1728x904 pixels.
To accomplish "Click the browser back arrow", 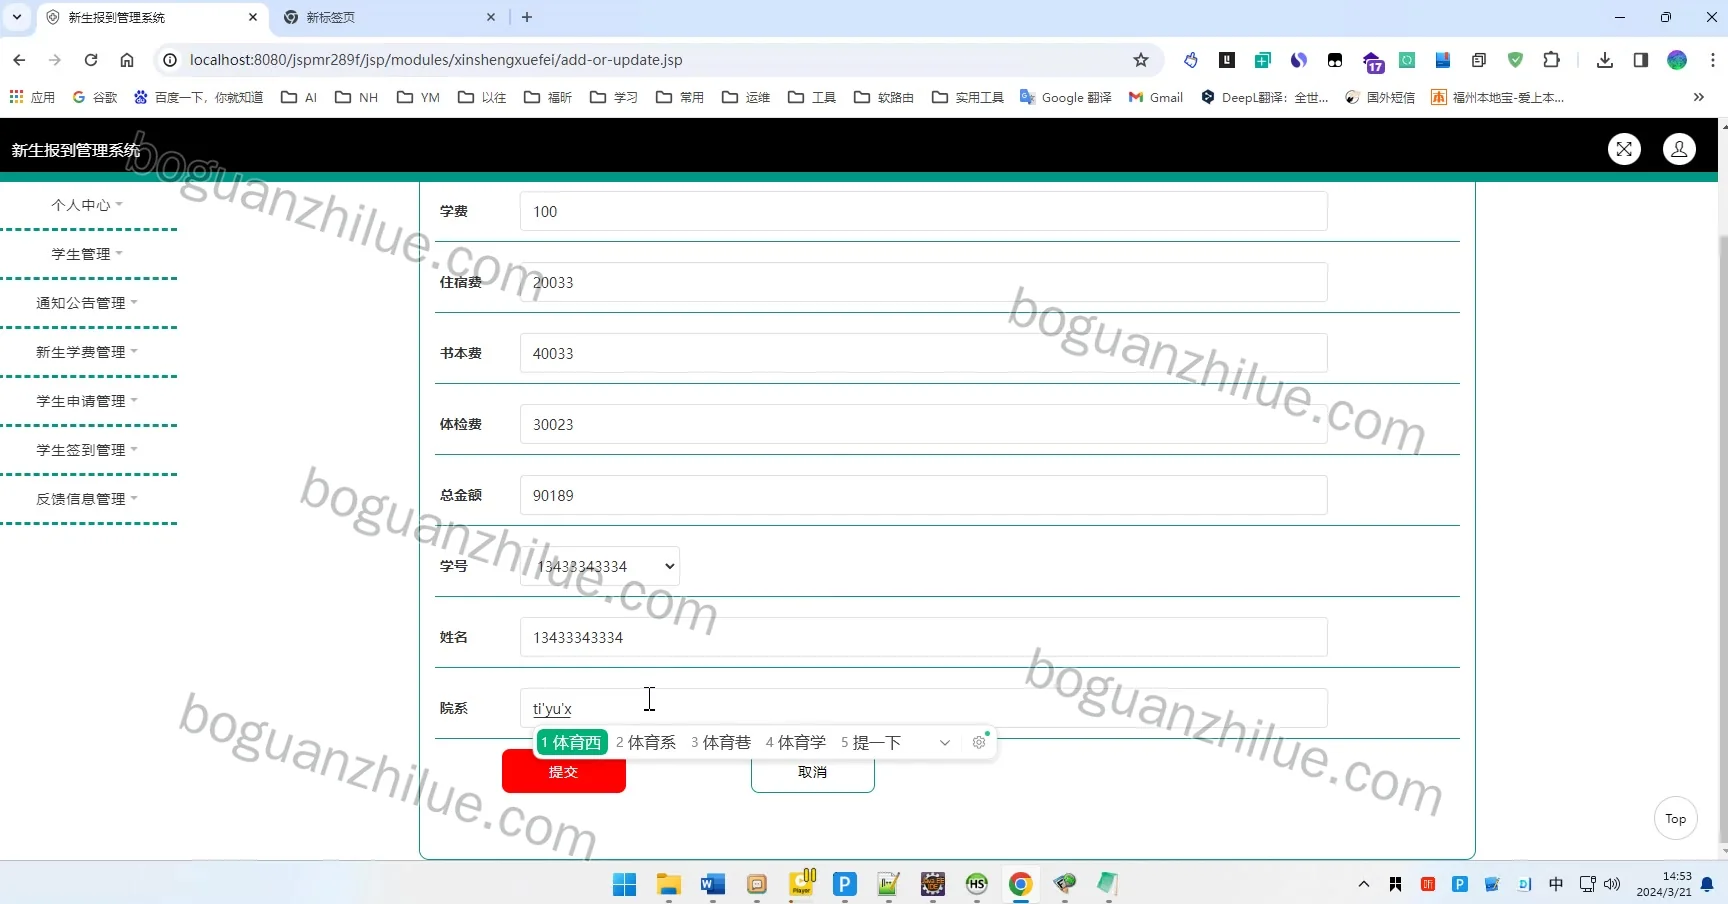I will [19, 60].
